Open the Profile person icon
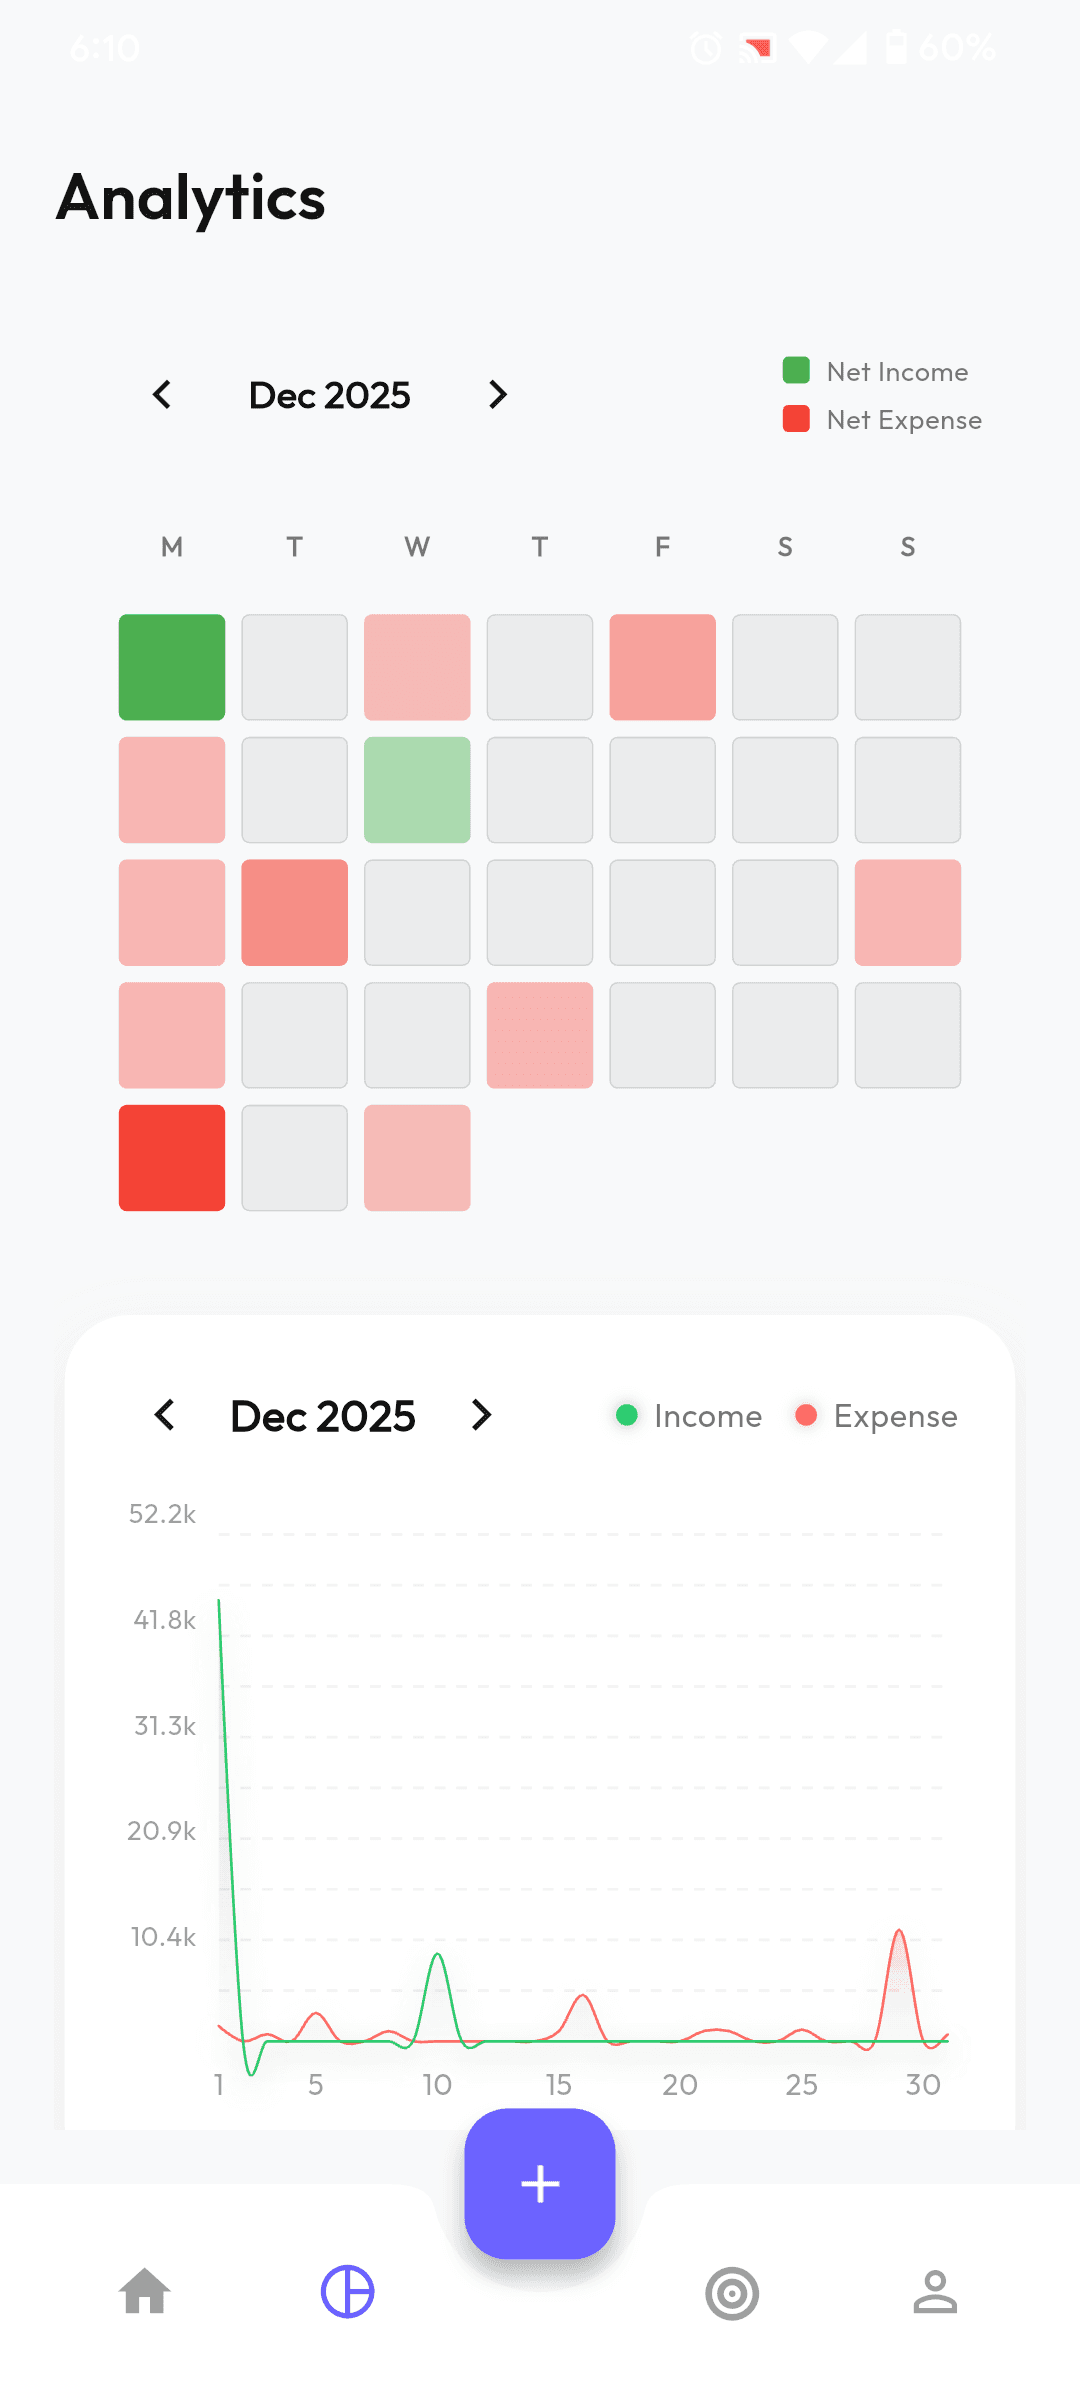 coord(935,2291)
